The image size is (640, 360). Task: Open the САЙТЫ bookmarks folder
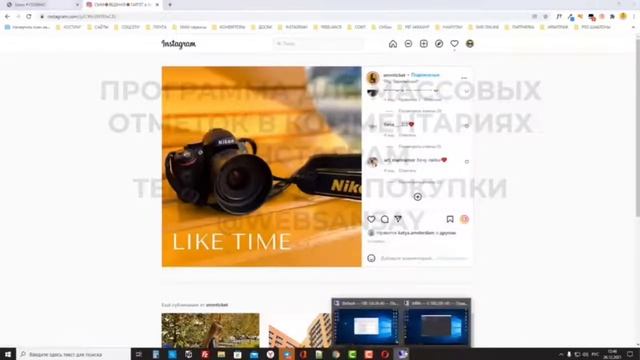tap(98, 27)
